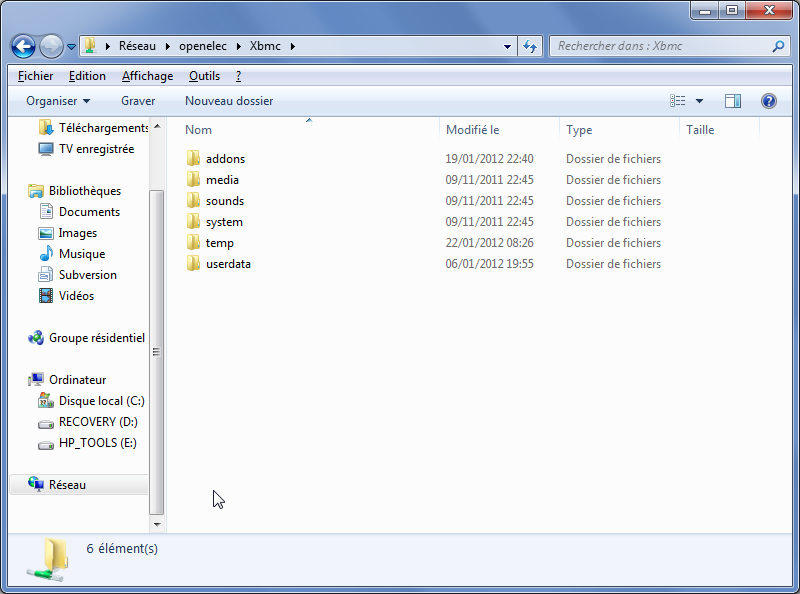Select the system folder icon
The height and width of the screenshot is (594, 800).
click(x=193, y=221)
